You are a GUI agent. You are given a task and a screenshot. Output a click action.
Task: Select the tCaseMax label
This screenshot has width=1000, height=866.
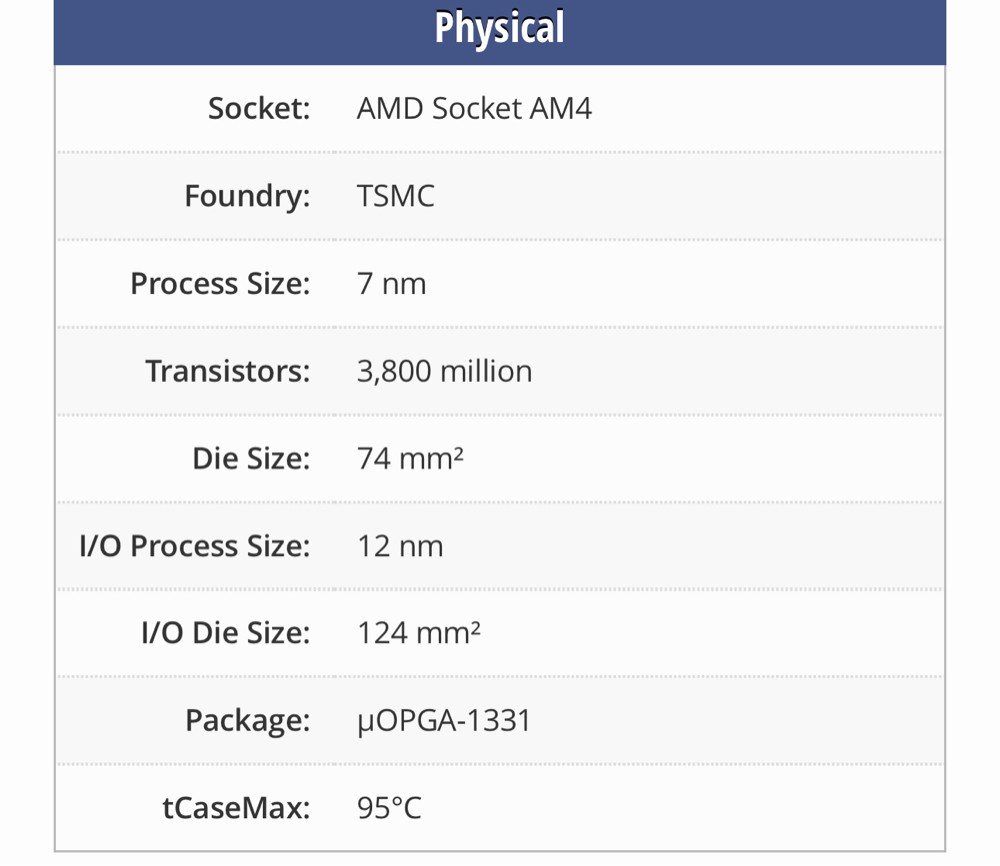236,808
